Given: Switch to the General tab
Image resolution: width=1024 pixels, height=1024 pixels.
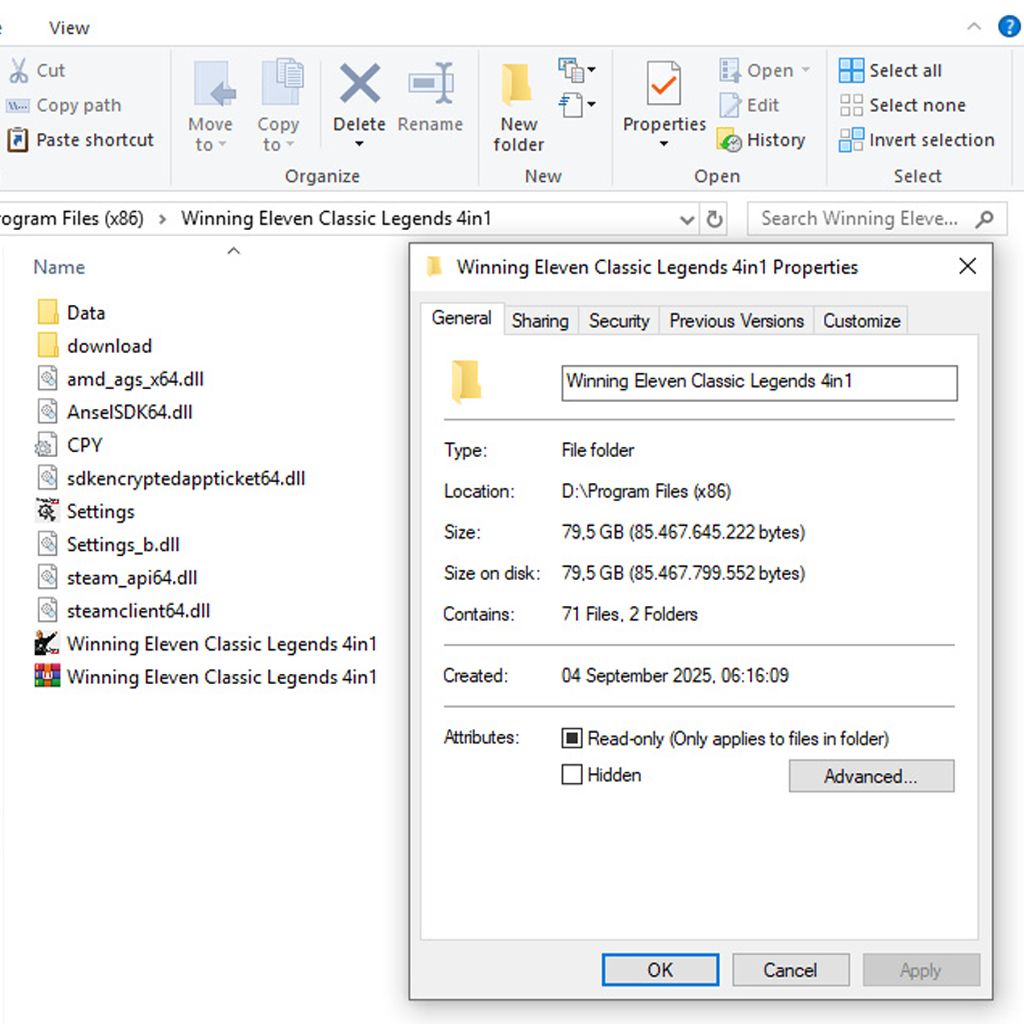Looking at the screenshot, I should 462,319.
